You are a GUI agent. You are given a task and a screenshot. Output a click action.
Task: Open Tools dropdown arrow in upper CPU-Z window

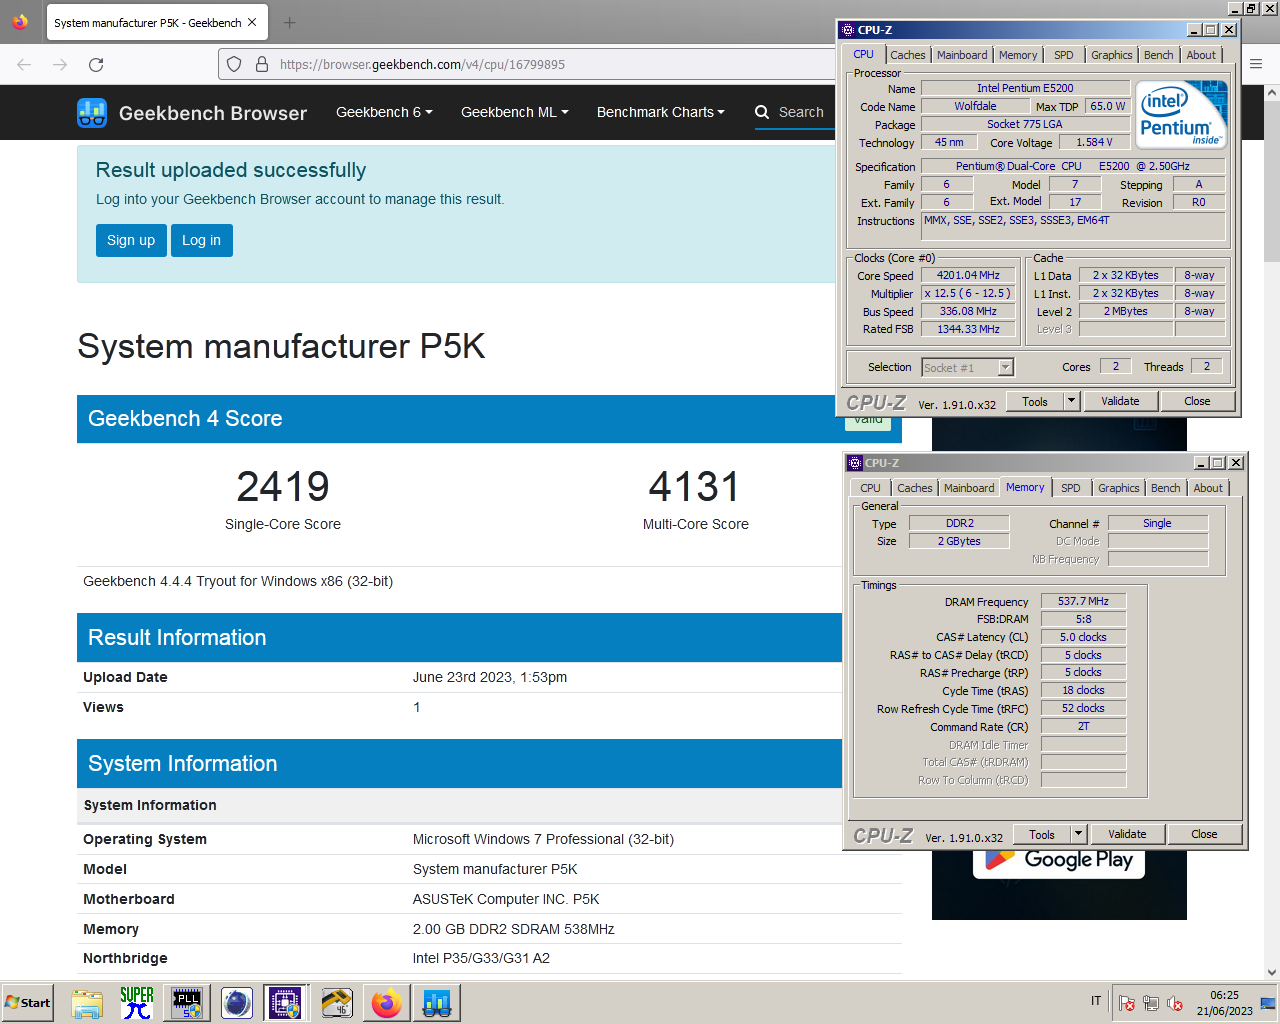coord(1072,401)
